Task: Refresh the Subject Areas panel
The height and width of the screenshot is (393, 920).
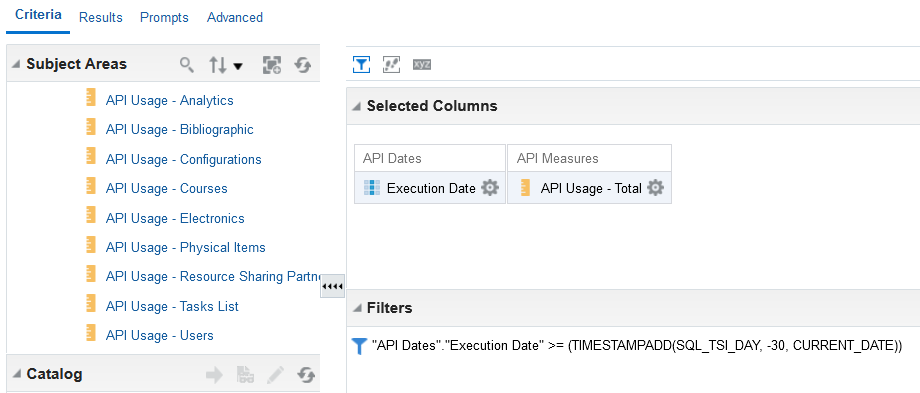Action: 303,65
